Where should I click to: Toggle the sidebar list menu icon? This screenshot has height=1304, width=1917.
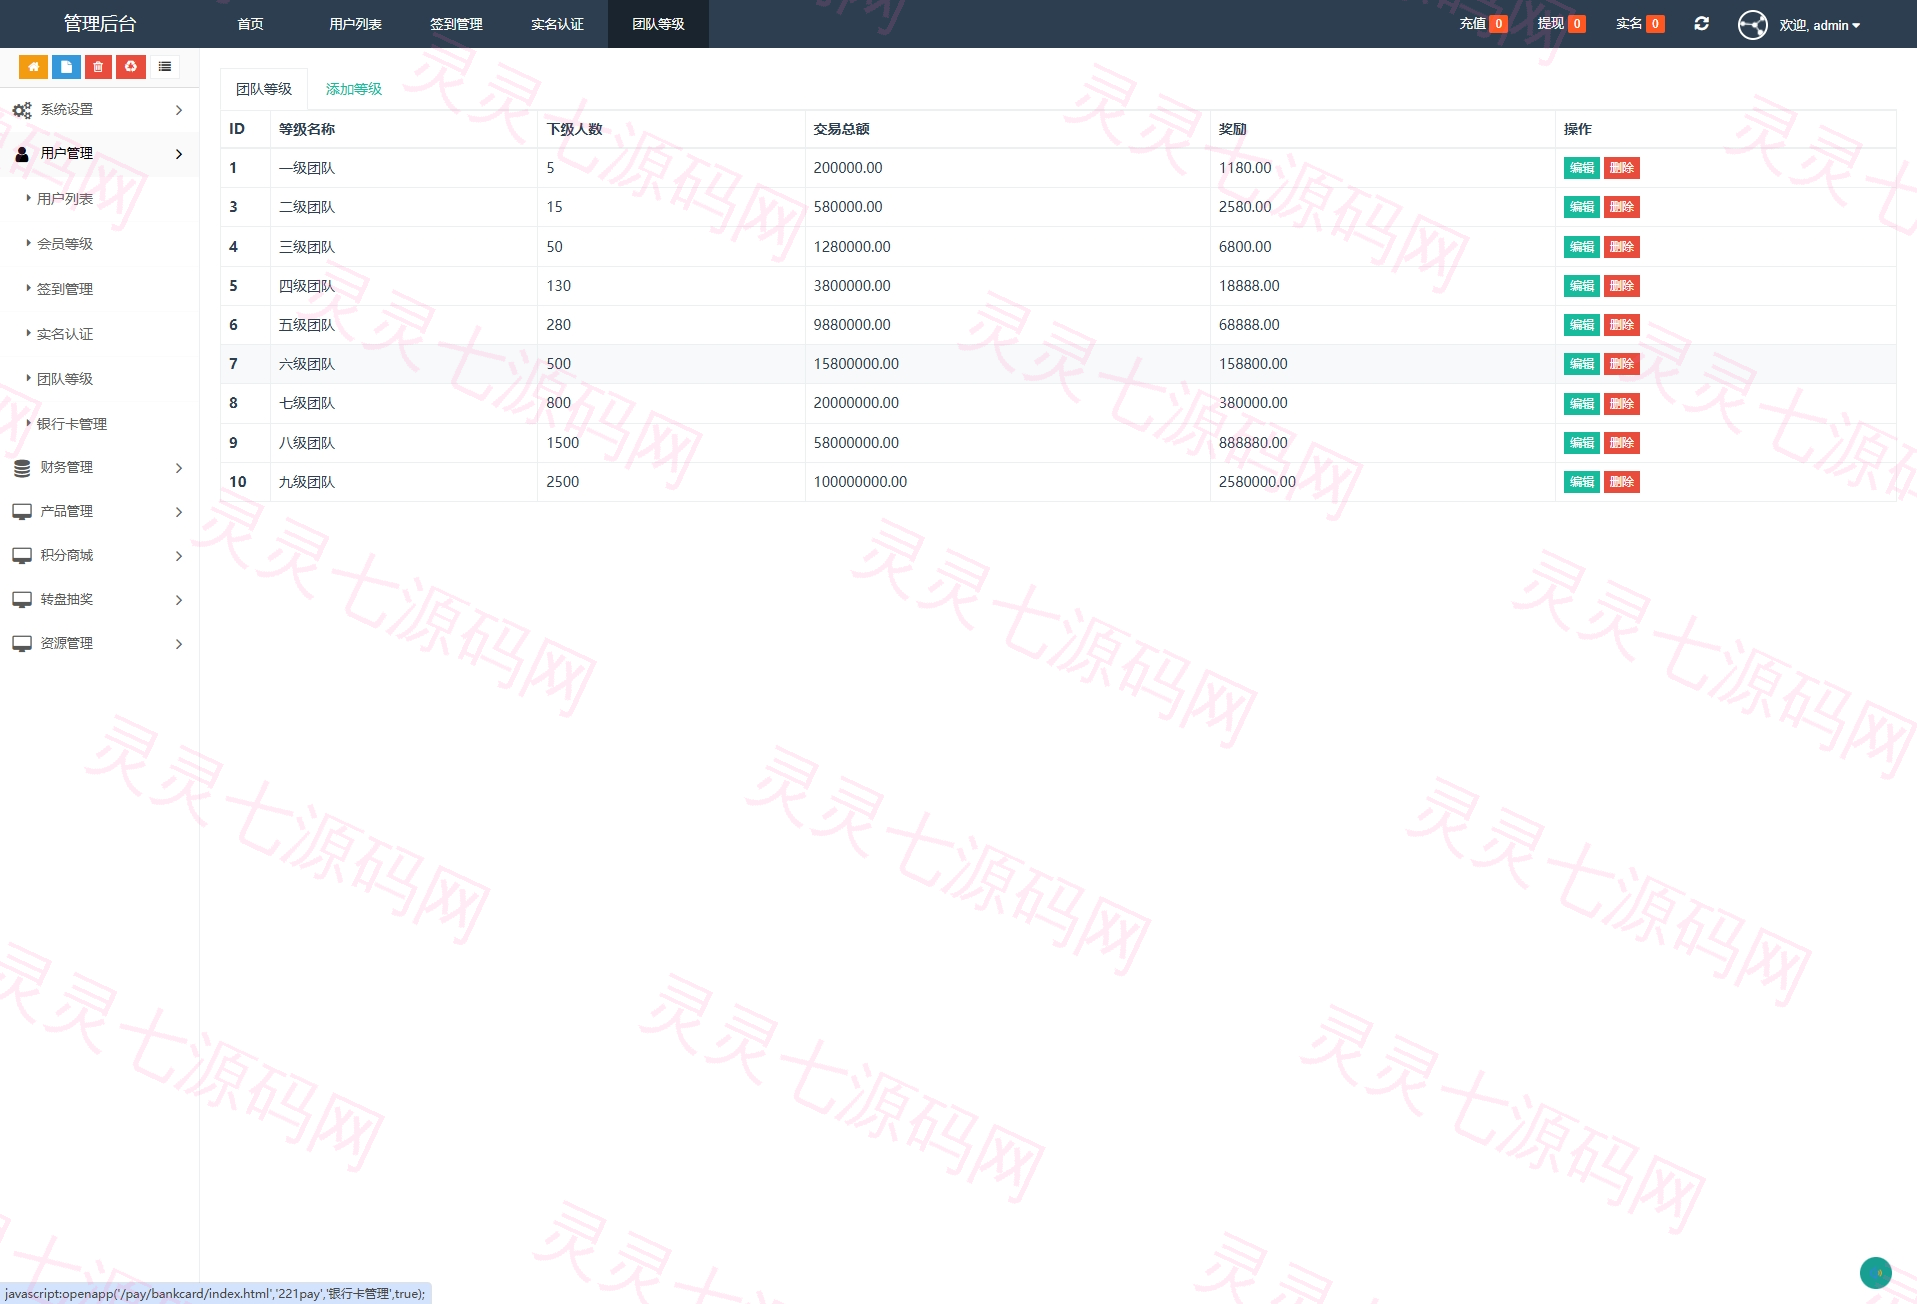pyautogui.click(x=165, y=67)
